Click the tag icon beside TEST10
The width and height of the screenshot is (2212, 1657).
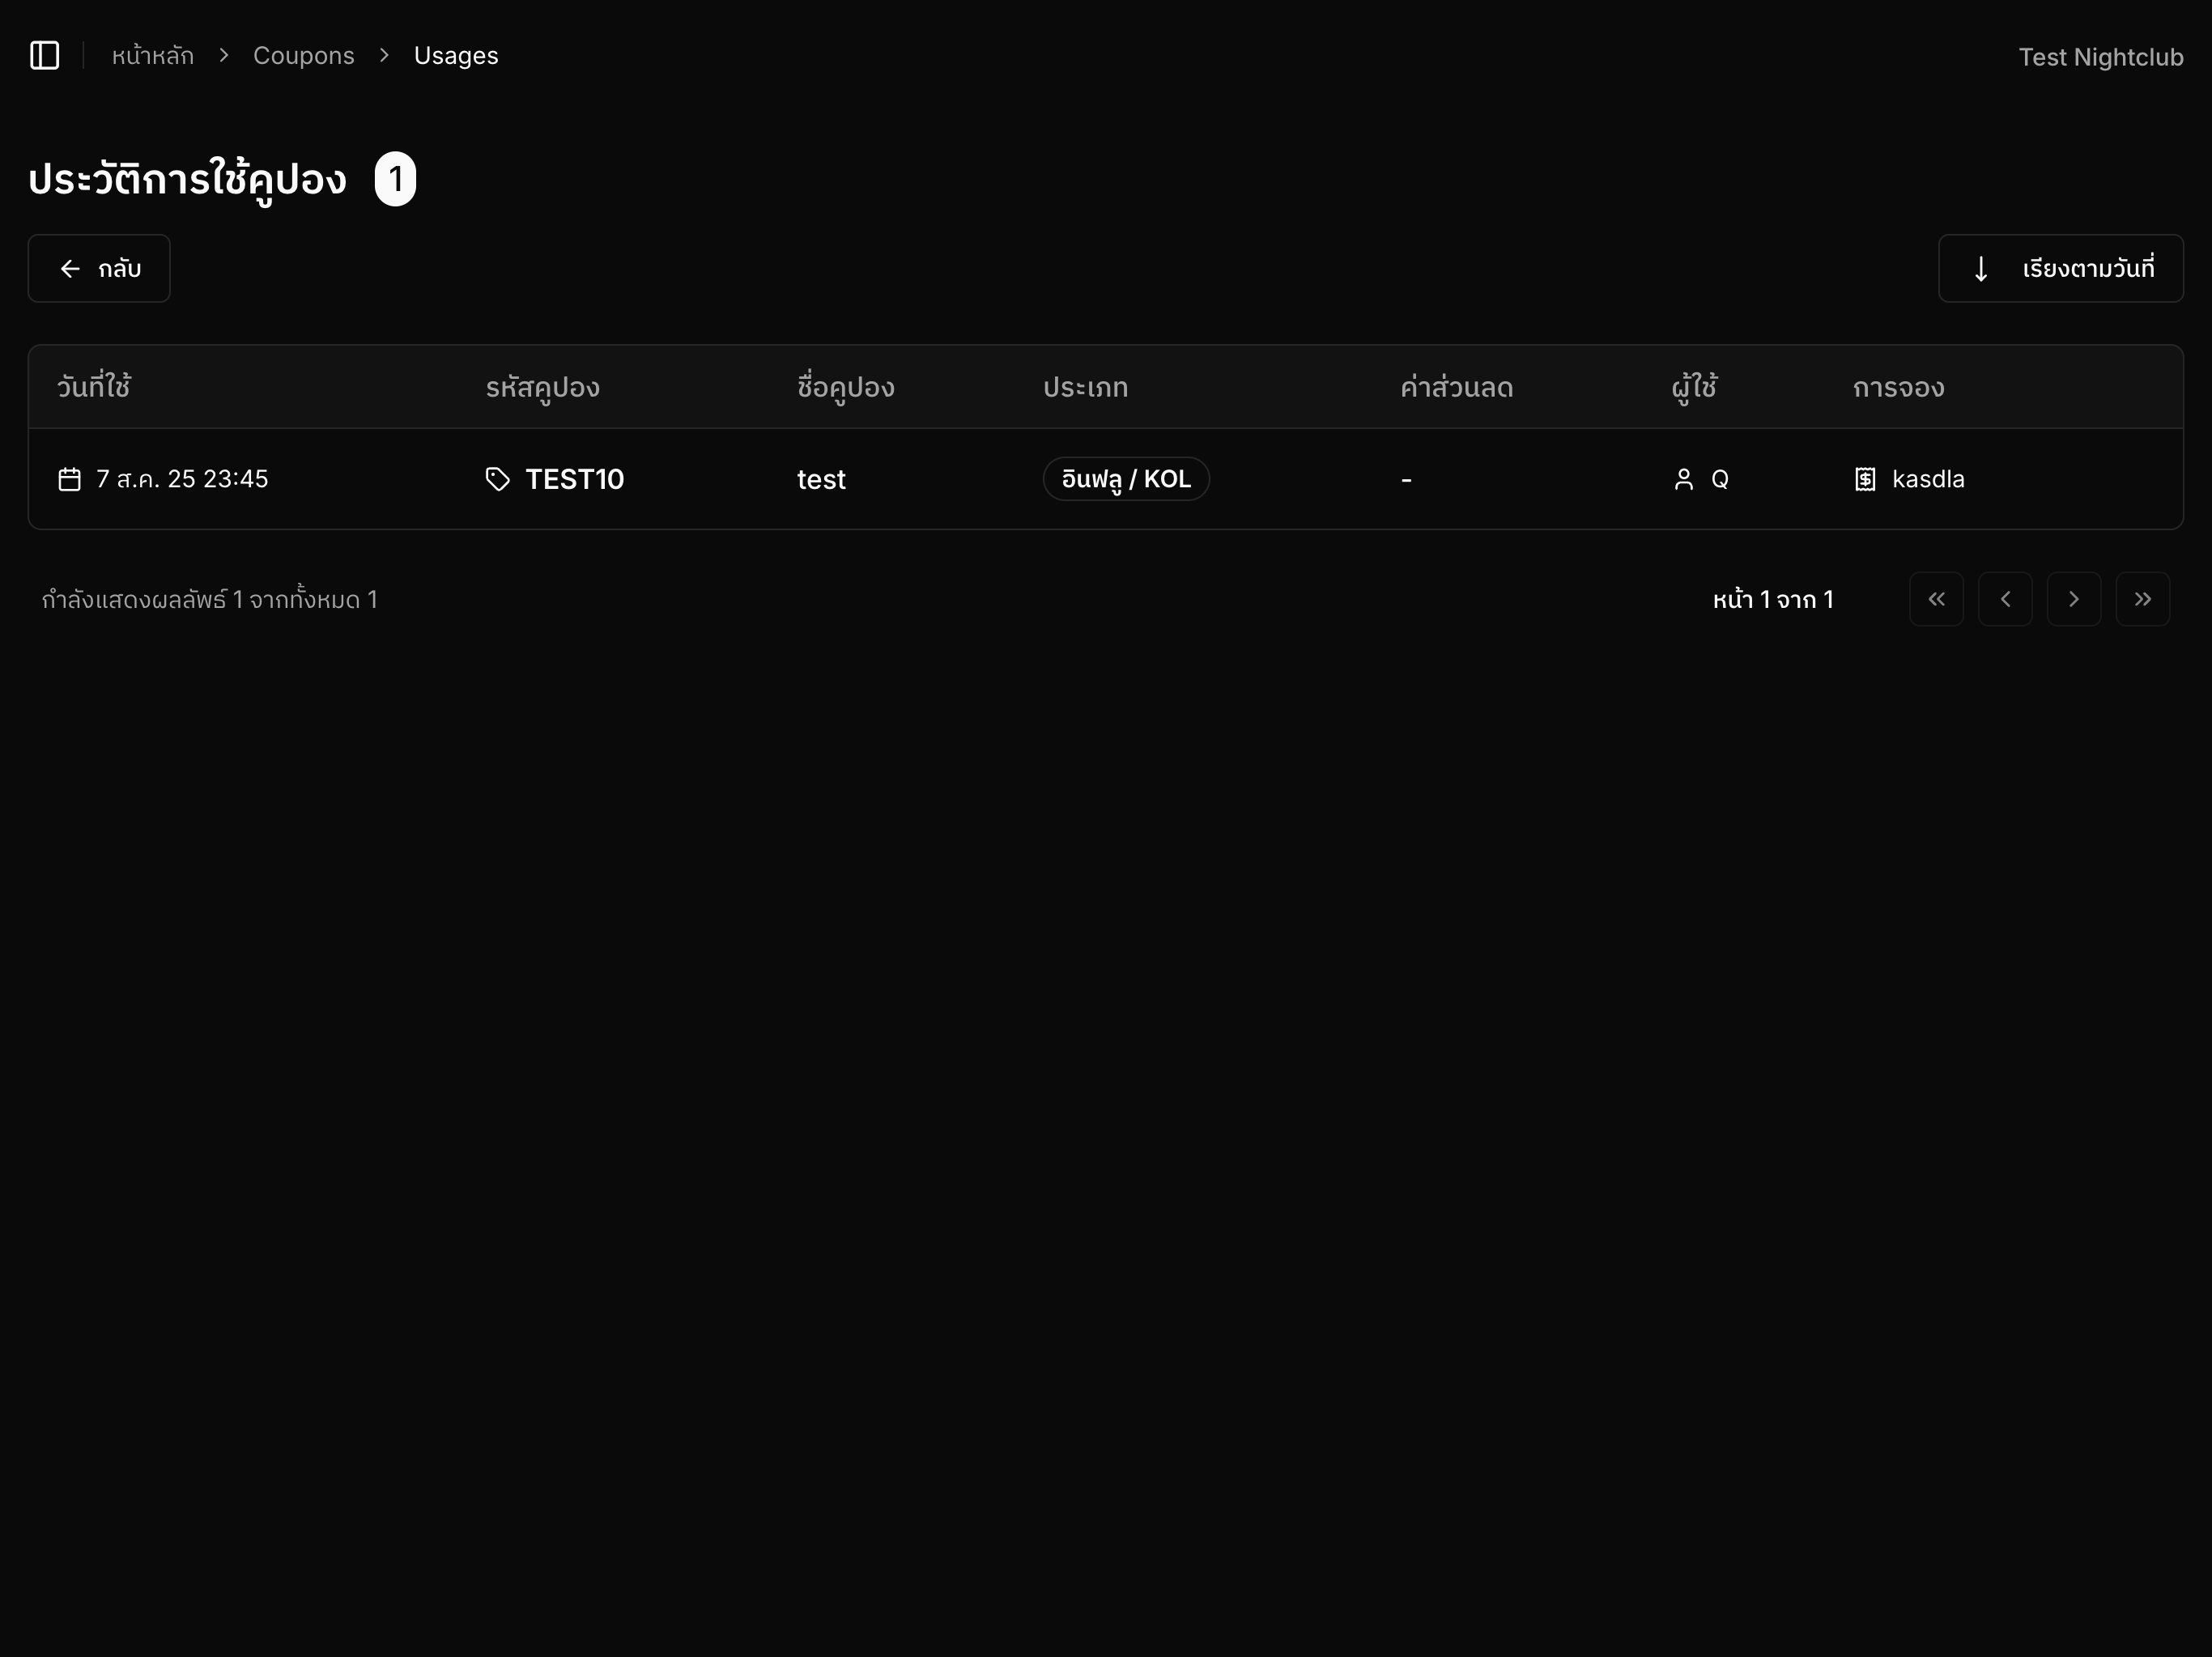pos(497,479)
